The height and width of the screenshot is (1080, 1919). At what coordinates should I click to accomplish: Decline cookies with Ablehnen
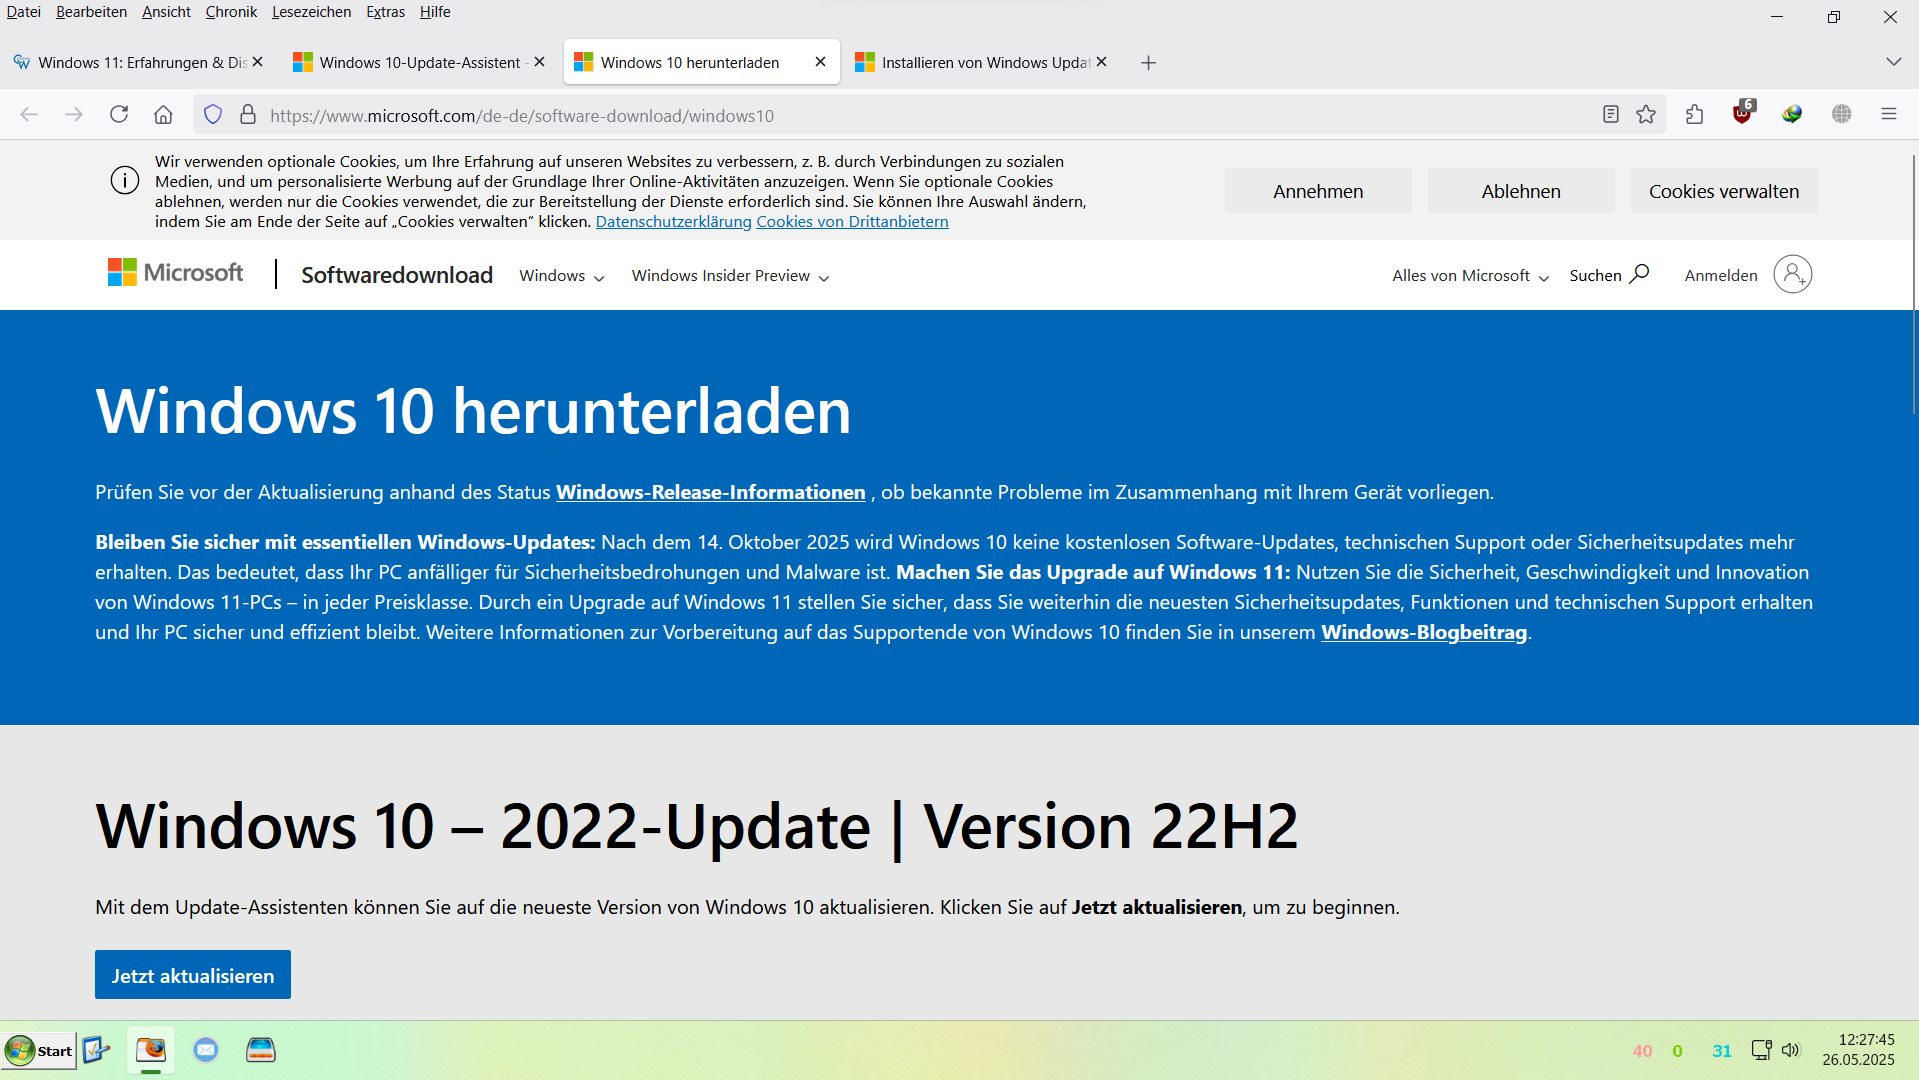(1521, 191)
